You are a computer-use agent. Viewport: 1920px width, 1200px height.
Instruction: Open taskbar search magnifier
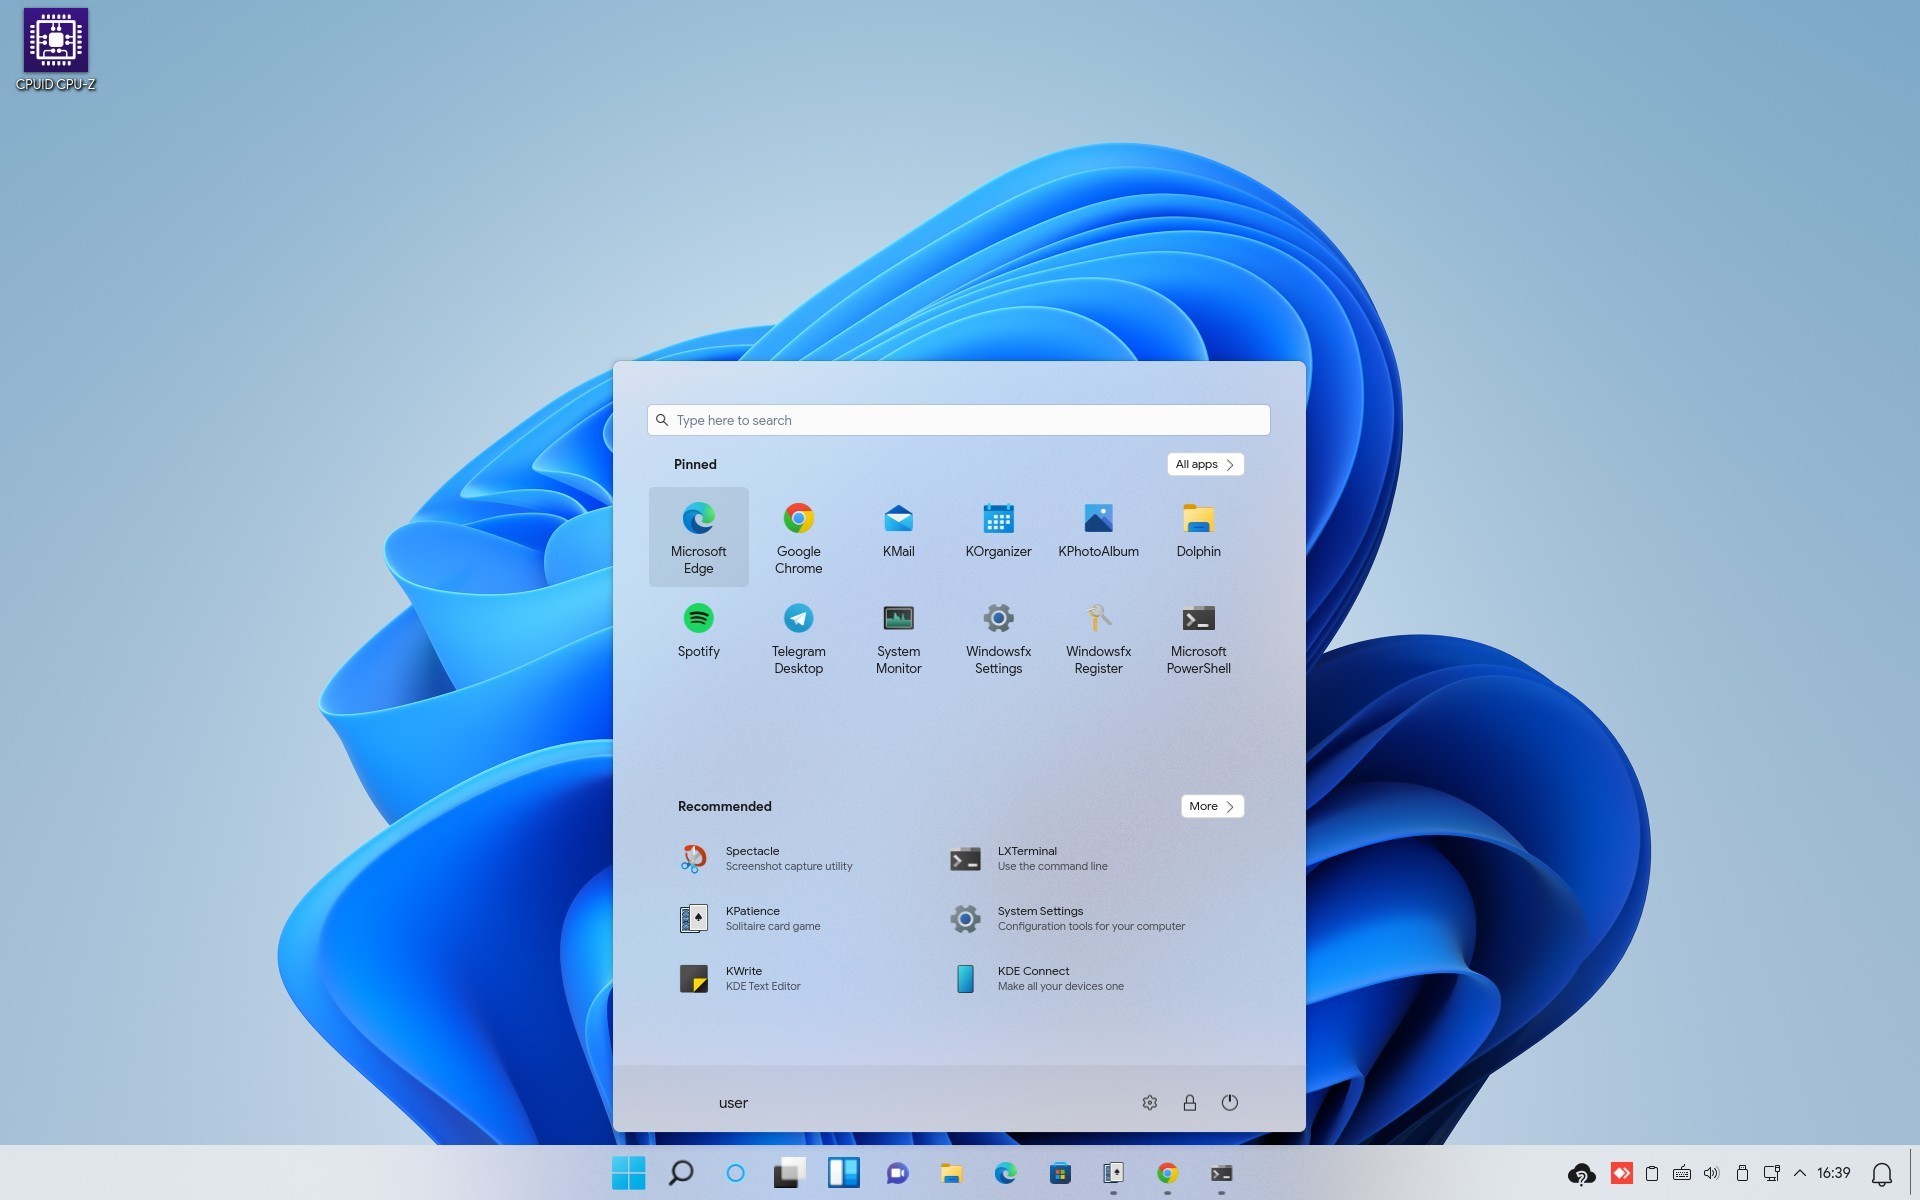(x=681, y=1173)
